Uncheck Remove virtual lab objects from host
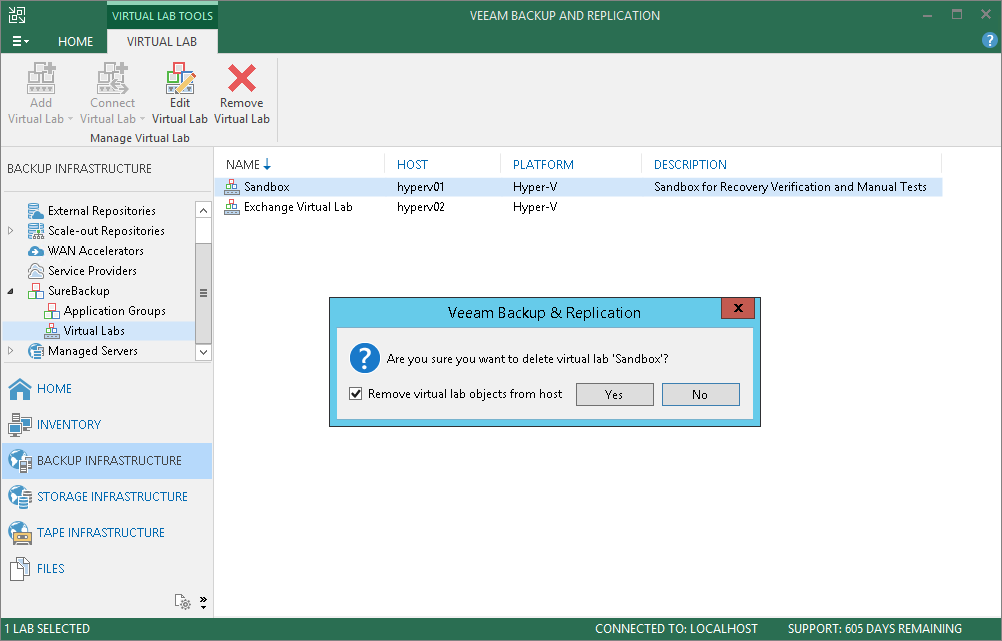Image resolution: width=1002 pixels, height=641 pixels. 356,394
